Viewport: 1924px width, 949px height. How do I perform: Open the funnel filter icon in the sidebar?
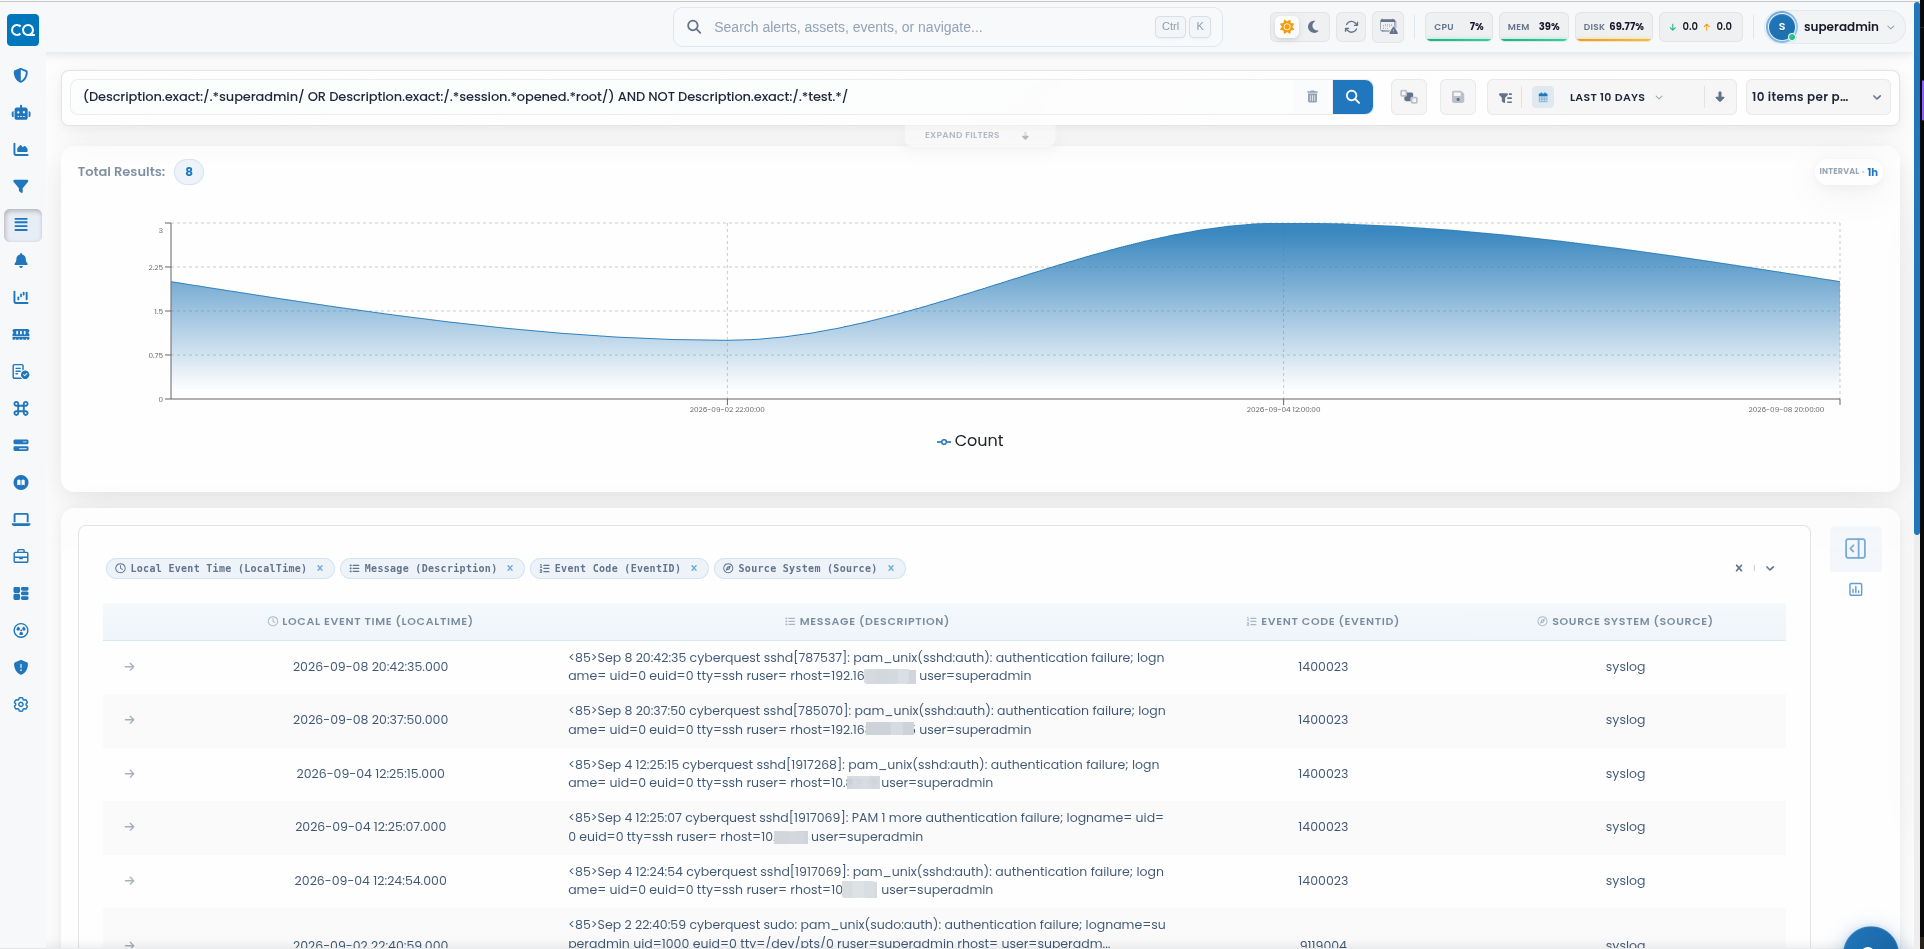tap(21, 187)
